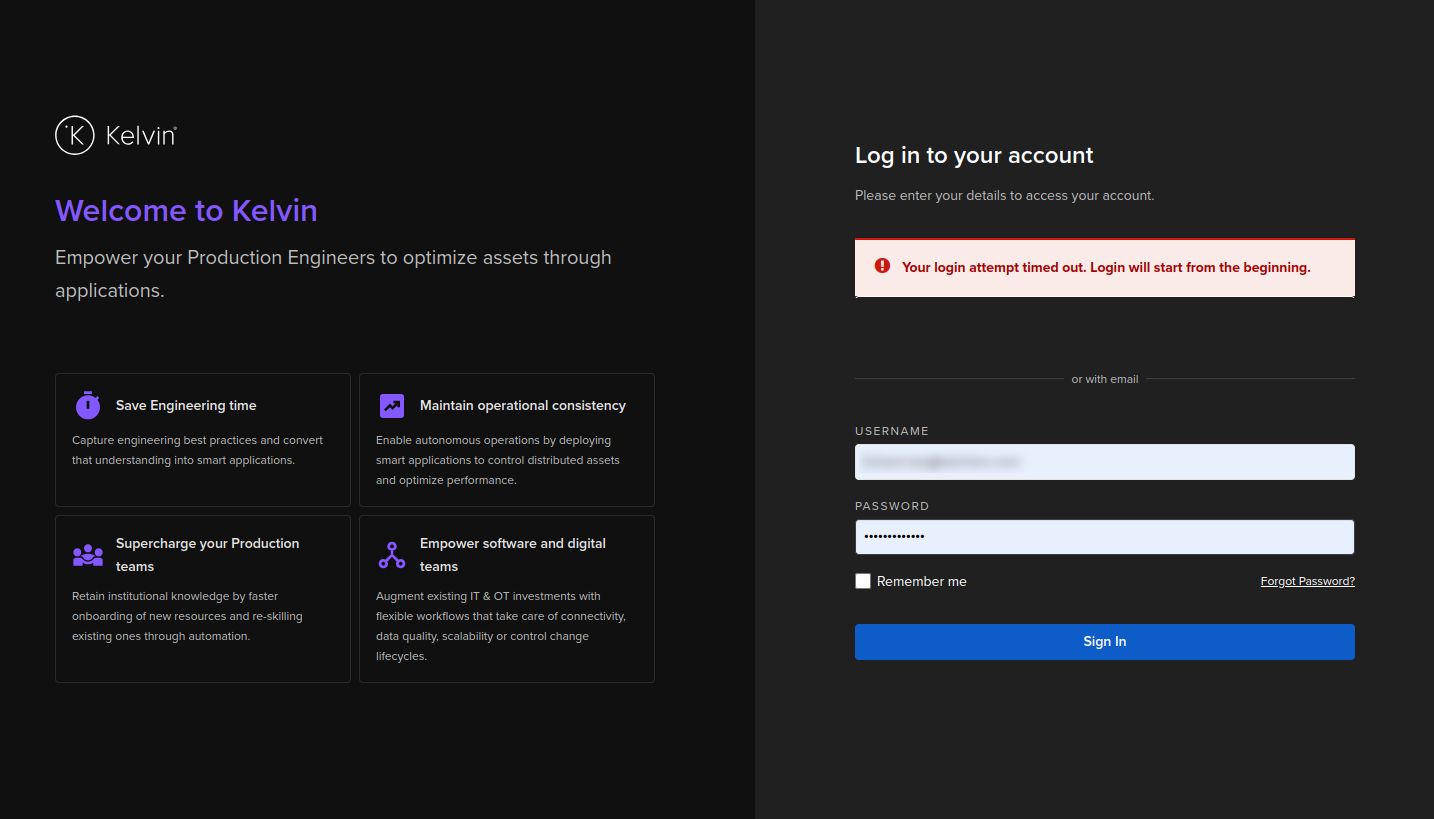
Task: Click the login timed out error message
Action: (x=1105, y=267)
